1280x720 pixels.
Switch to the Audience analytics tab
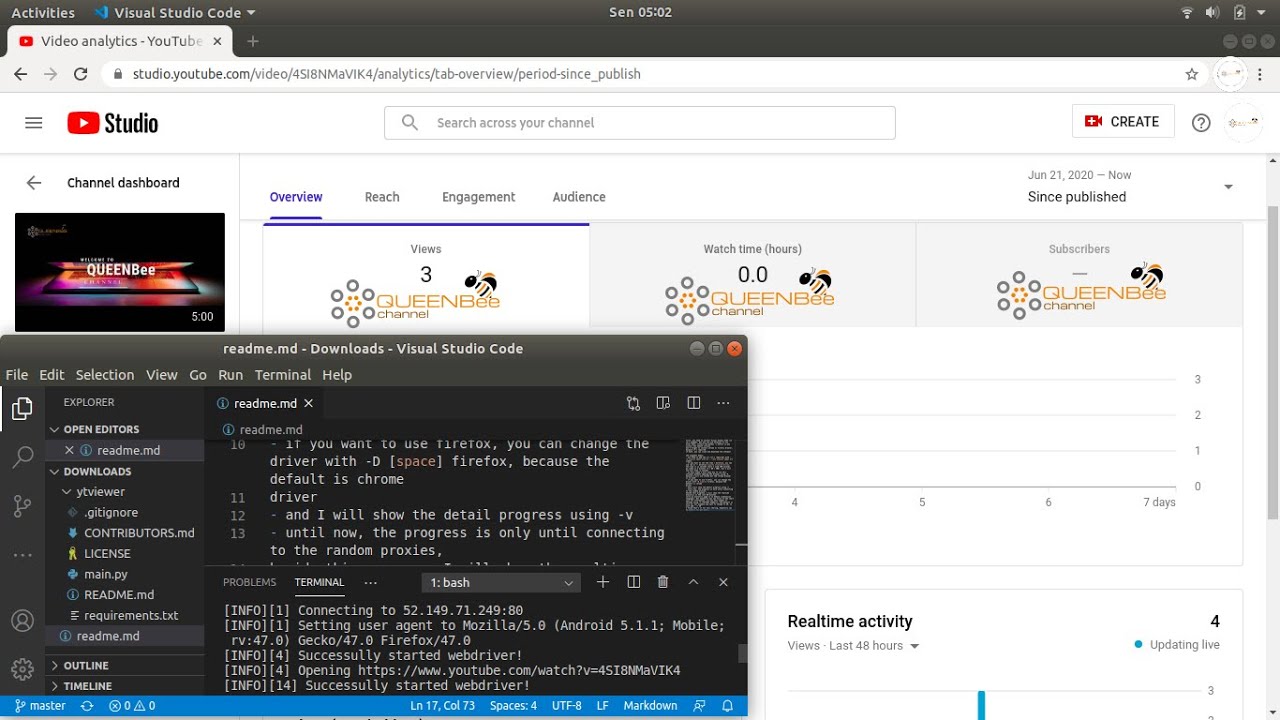click(579, 197)
